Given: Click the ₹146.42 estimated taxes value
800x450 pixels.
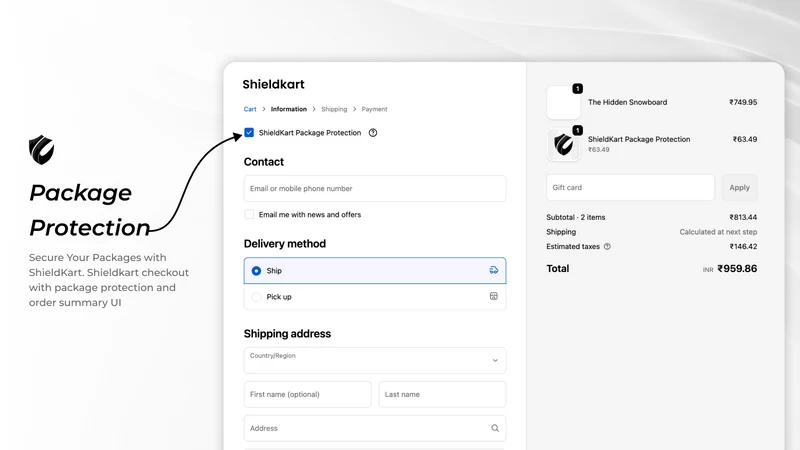Looking at the screenshot, I should coord(743,246).
